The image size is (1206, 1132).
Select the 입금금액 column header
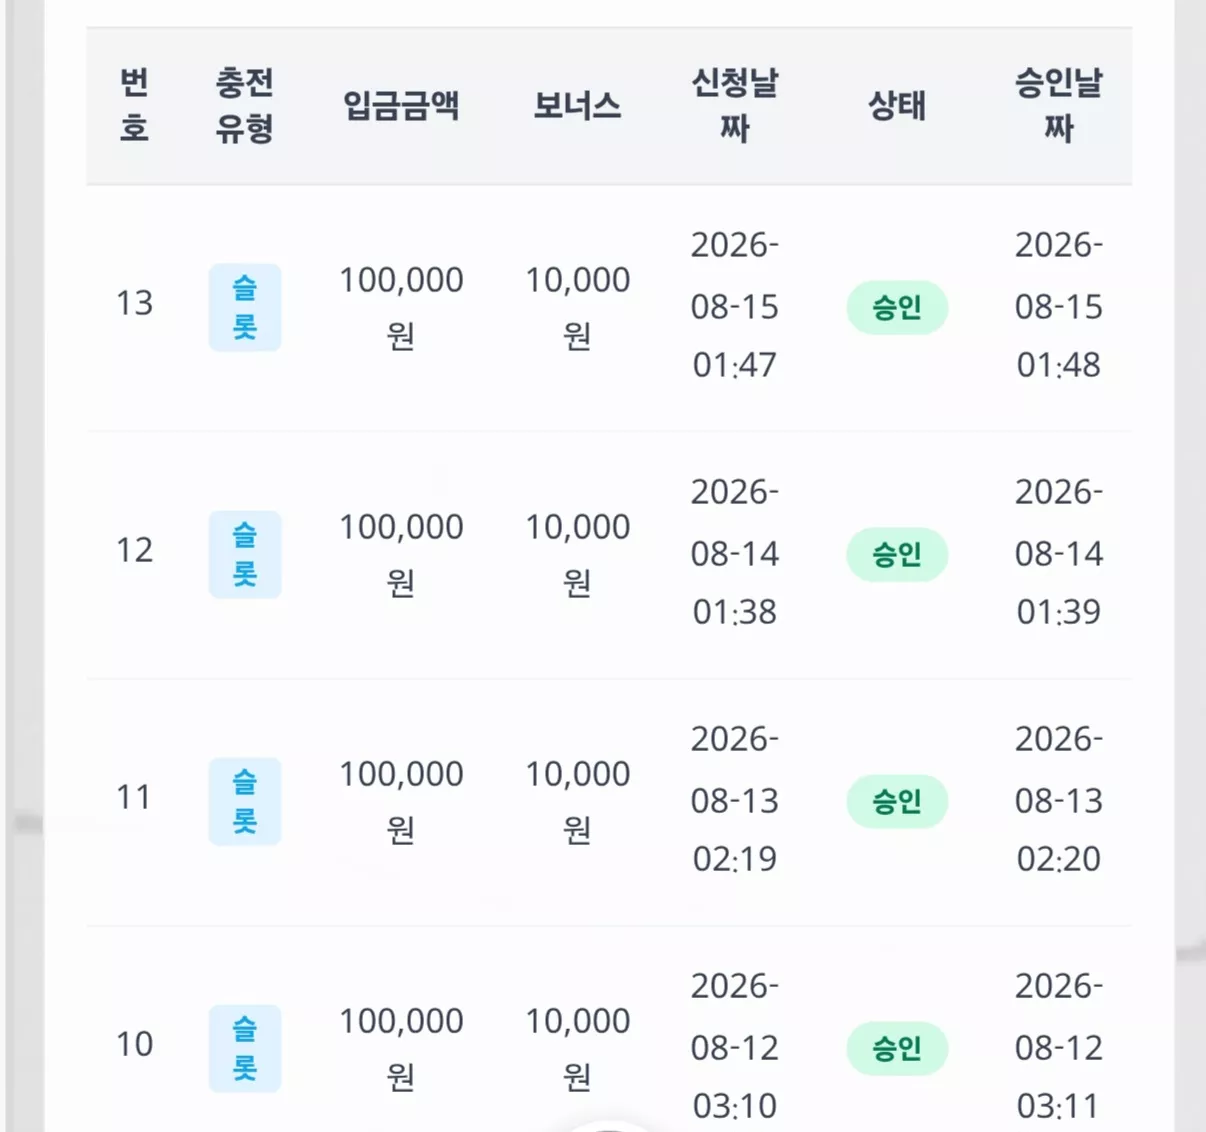pyautogui.click(x=401, y=105)
